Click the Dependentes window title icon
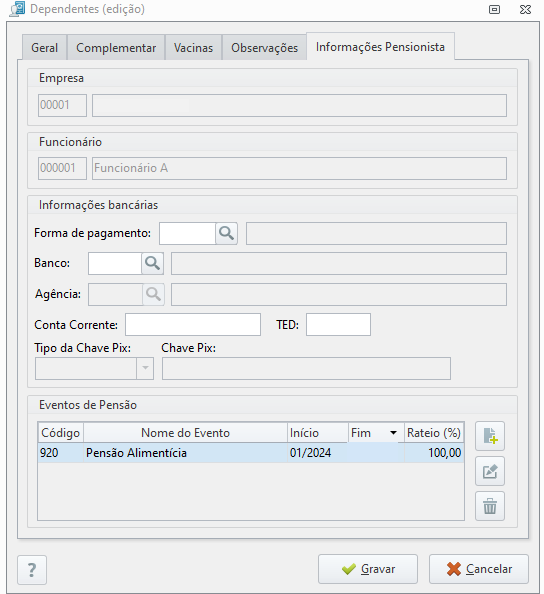This screenshot has width=544, height=594. [17, 9]
